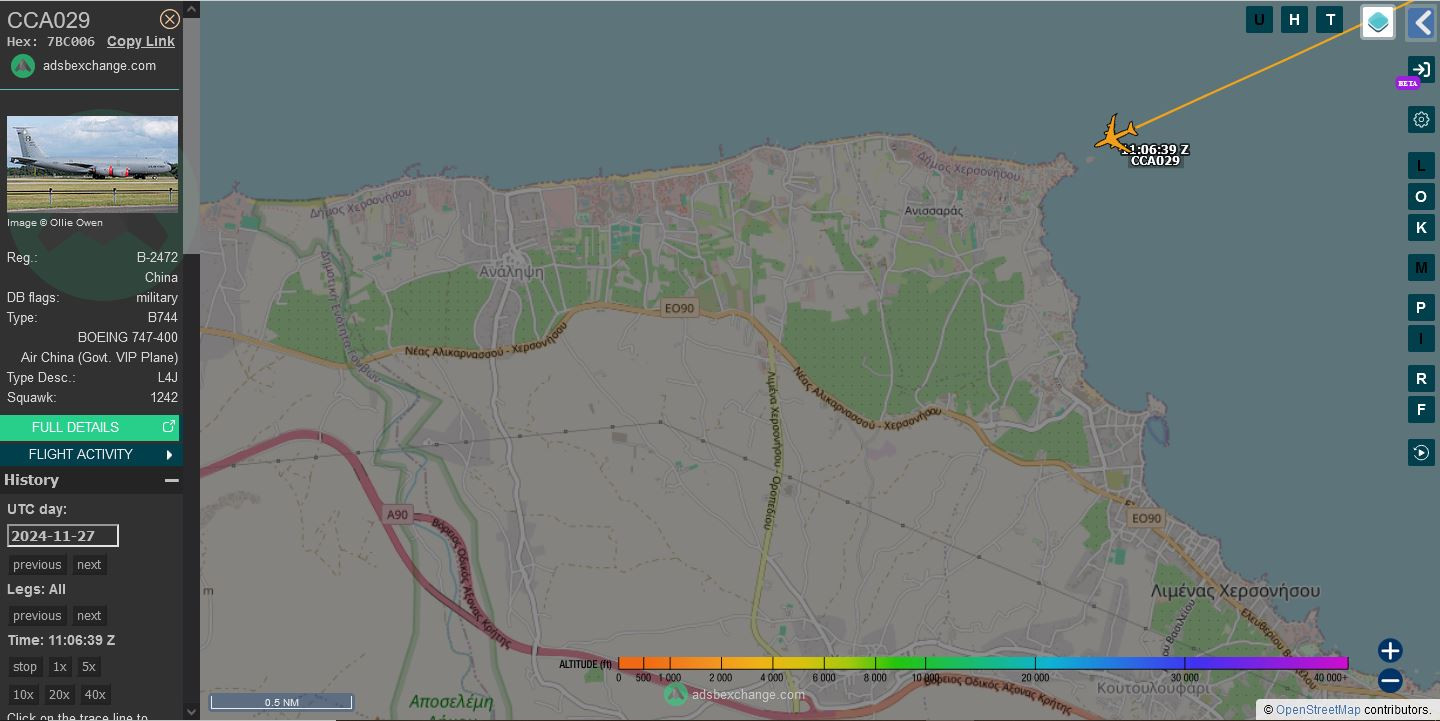Image resolution: width=1440 pixels, height=721 pixels.
Task: Click the UTC day date field
Action: (x=63, y=536)
